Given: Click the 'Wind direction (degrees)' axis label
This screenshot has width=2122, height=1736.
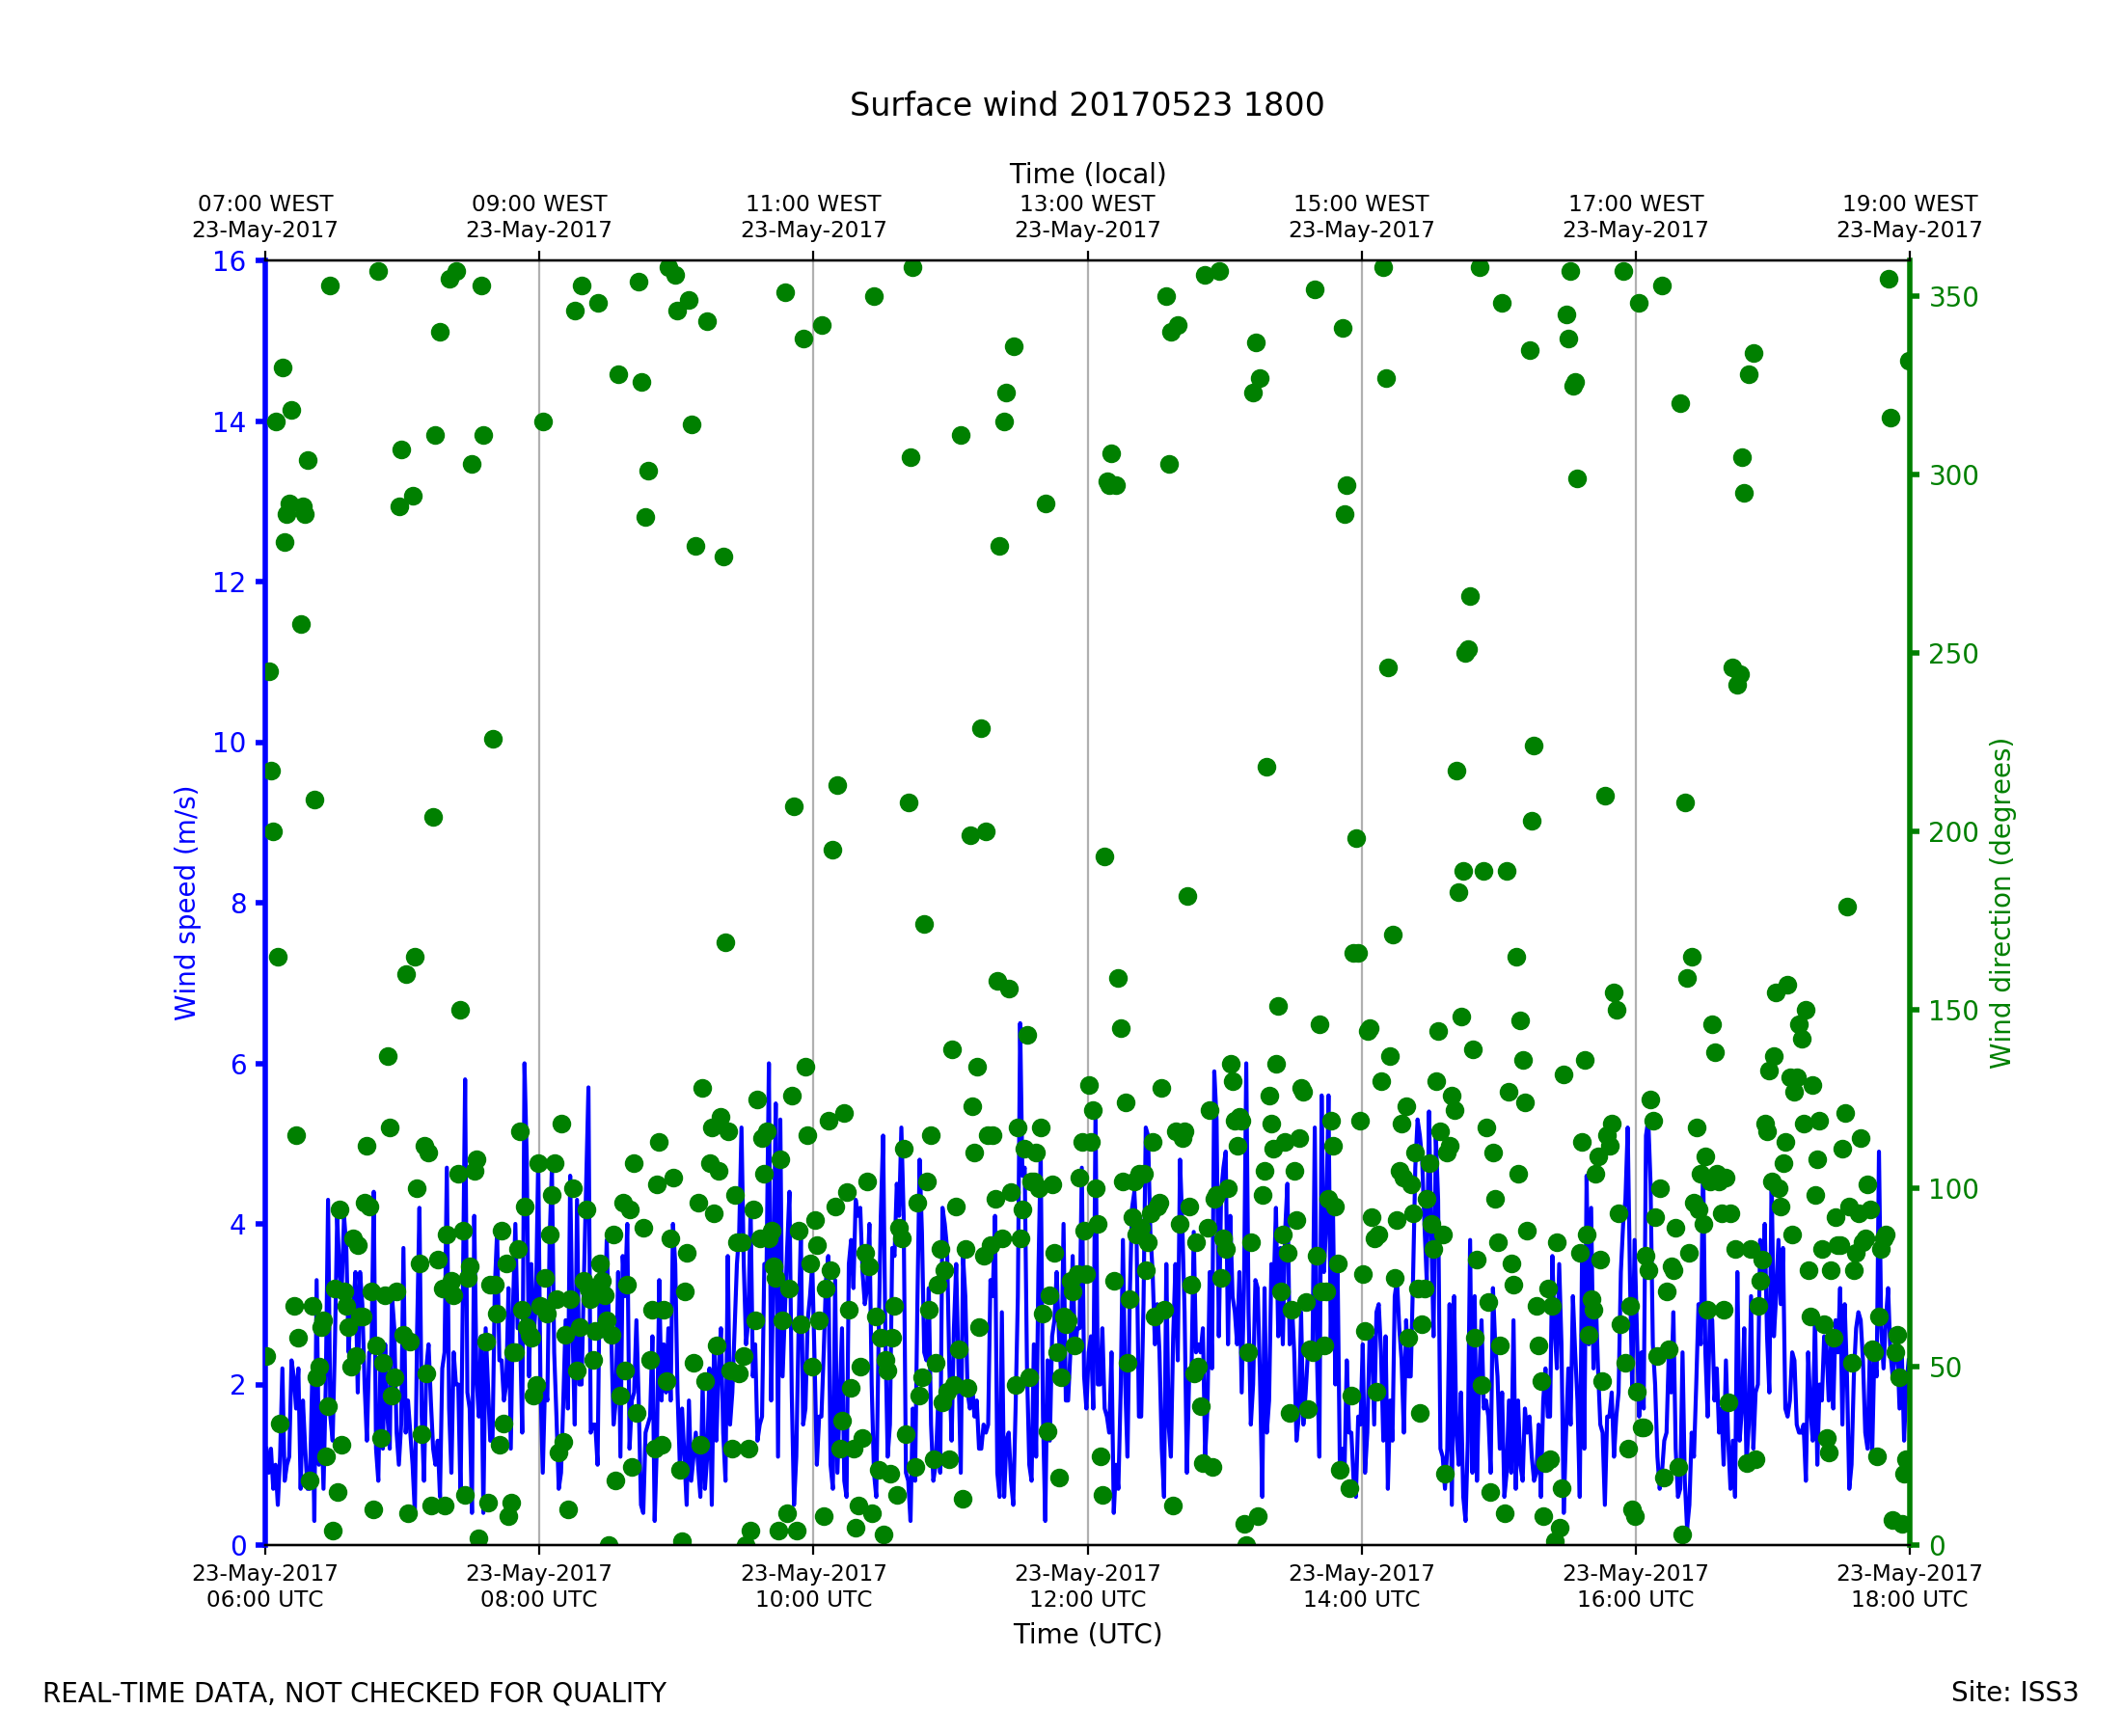Looking at the screenshot, I should 2000,903.
